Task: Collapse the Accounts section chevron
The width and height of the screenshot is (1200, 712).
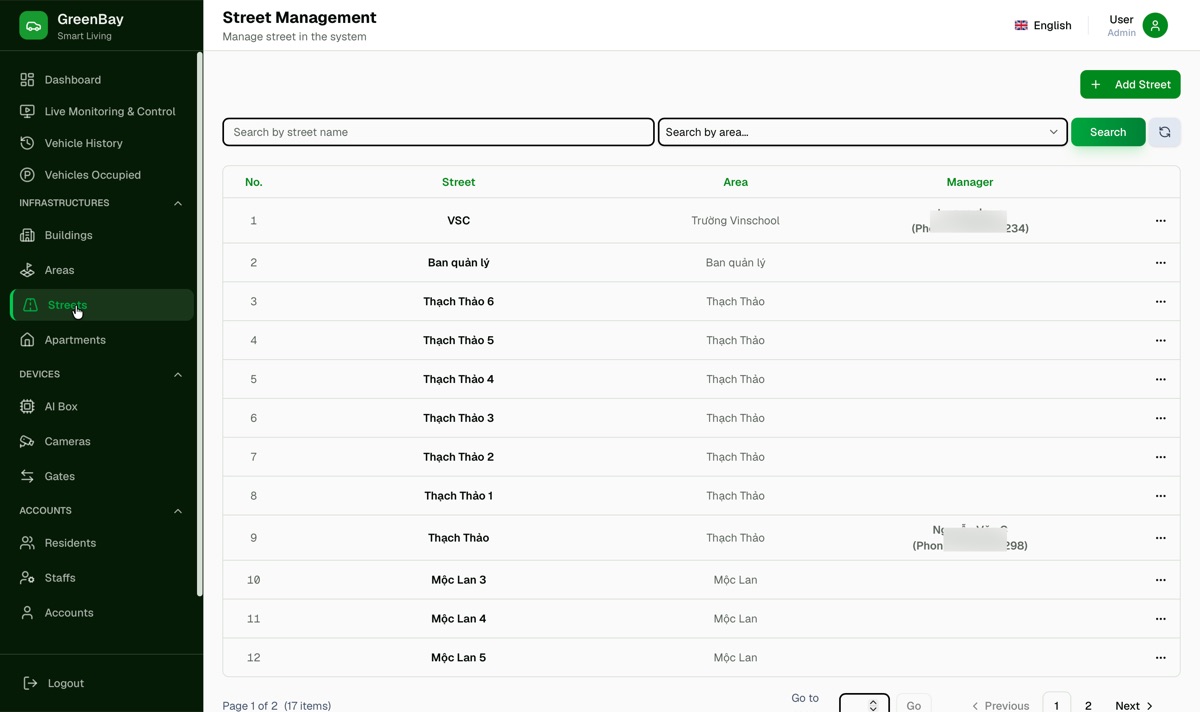Action: [178, 511]
